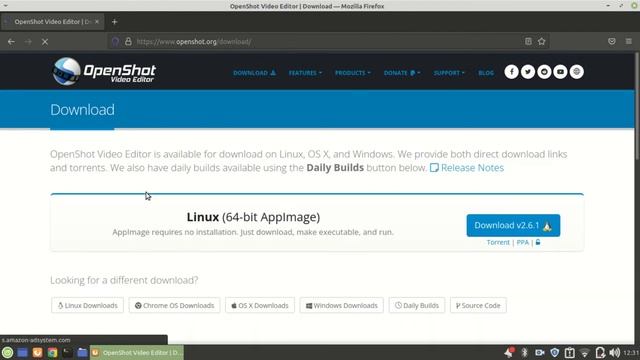
Task: Click the URL address bar field
Action: click(327, 42)
